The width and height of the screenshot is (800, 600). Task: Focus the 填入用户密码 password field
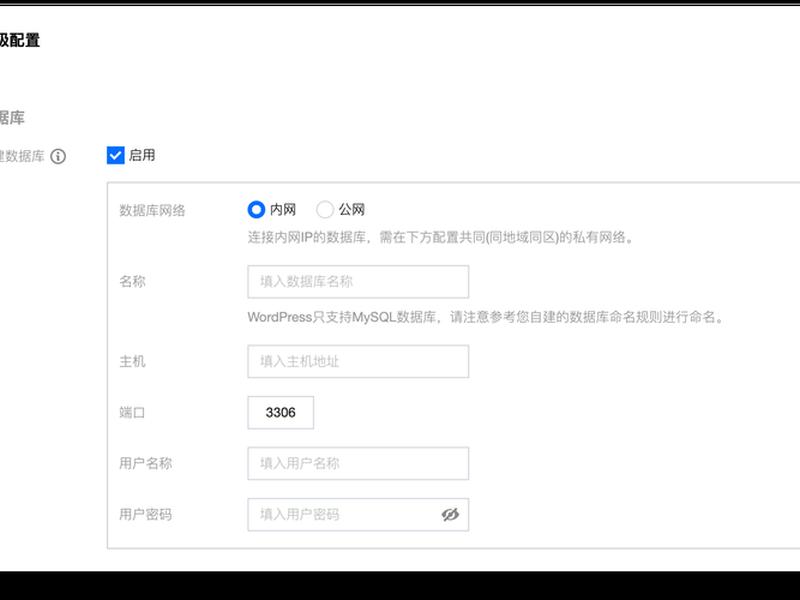pyautogui.click(x=358, y=514)
